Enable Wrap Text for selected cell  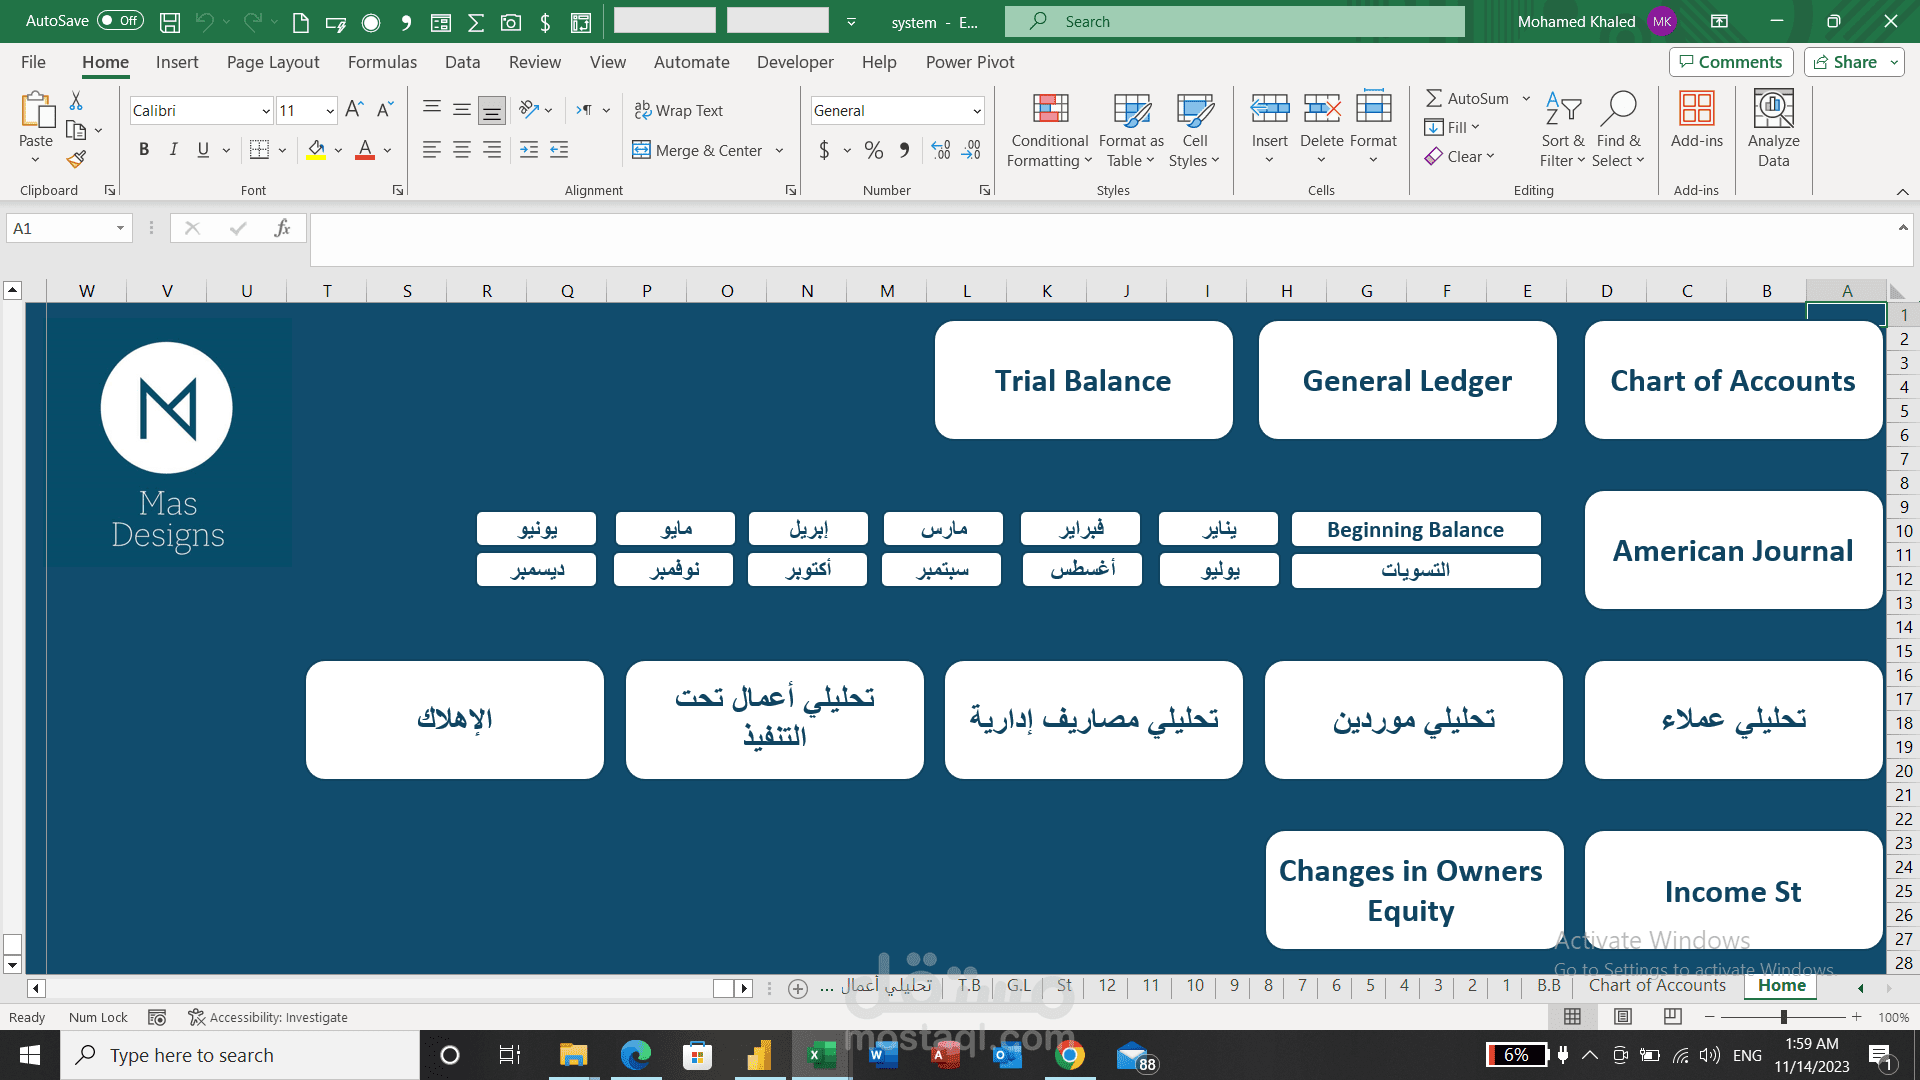click(x=679, y=110)
